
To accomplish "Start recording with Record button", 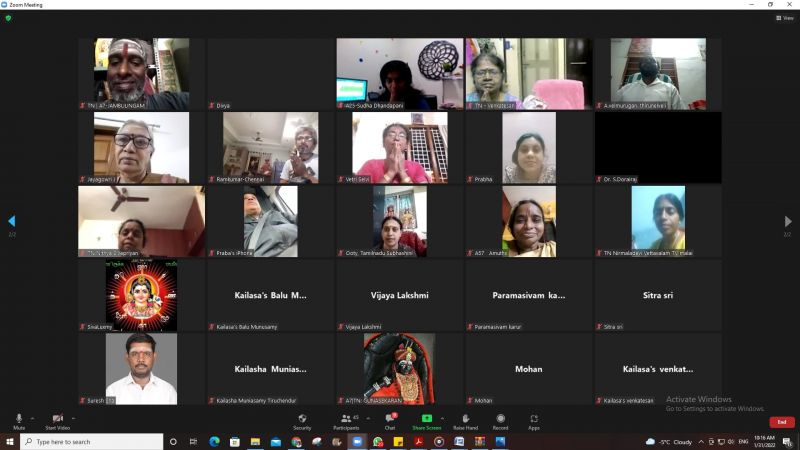I will coord(501,420).
